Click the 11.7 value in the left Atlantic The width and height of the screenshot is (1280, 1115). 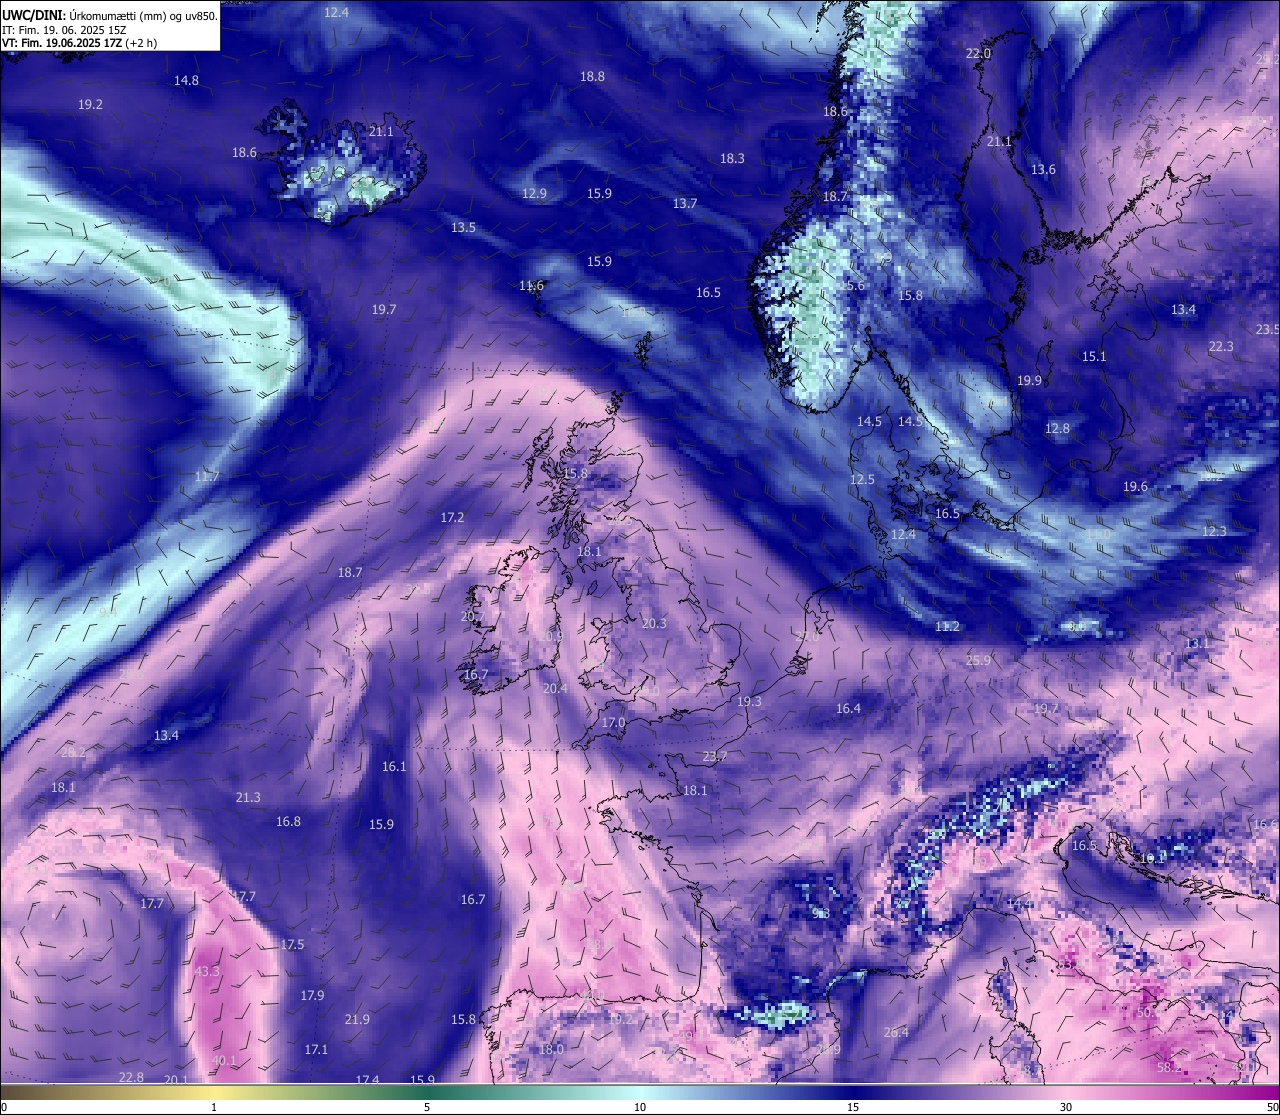(x=207, y=477)
